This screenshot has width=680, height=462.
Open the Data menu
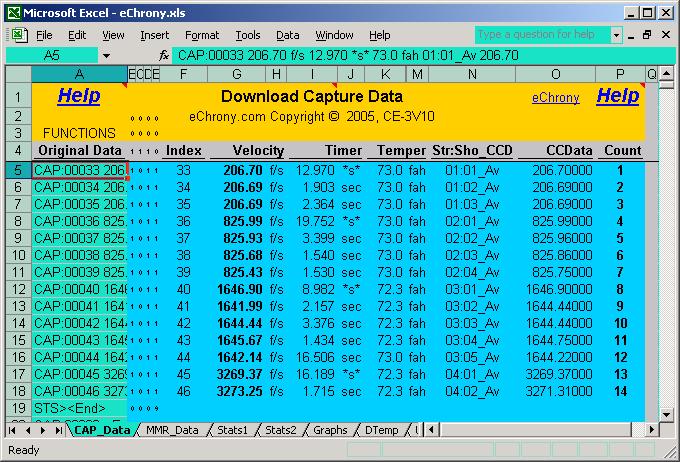click(x=288, y=35)
